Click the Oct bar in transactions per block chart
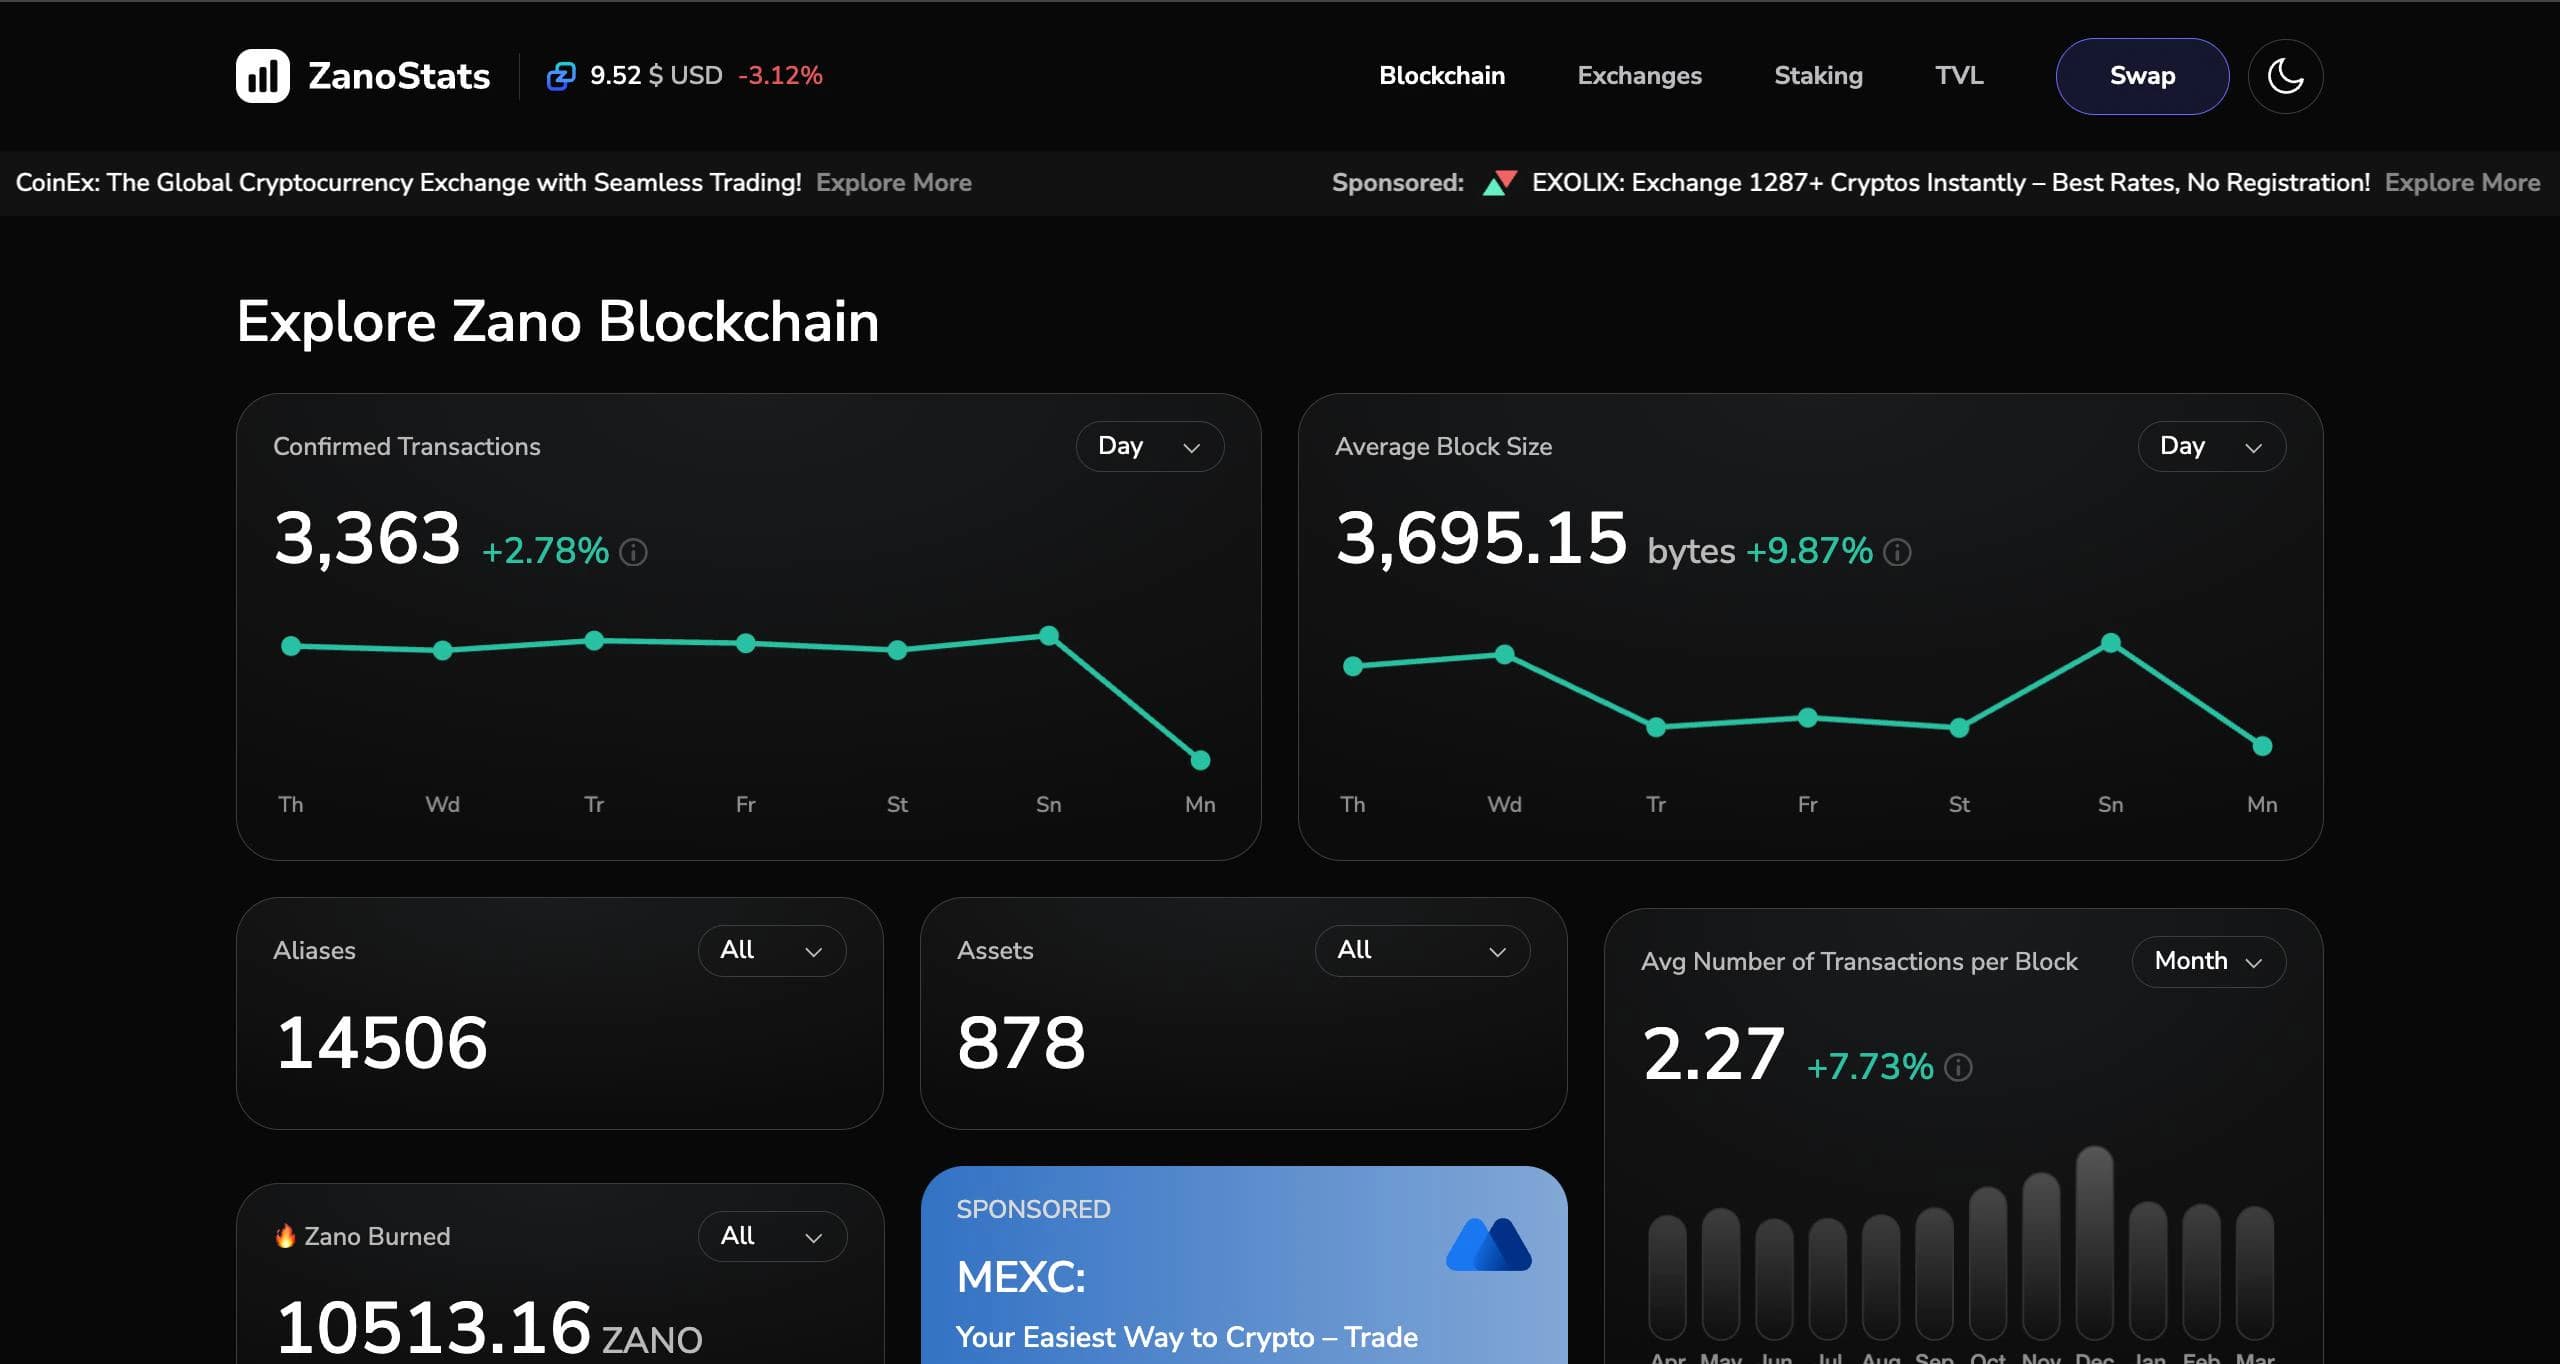This screenshot has height=1364, width=2560. [x=1988, y=1263]
